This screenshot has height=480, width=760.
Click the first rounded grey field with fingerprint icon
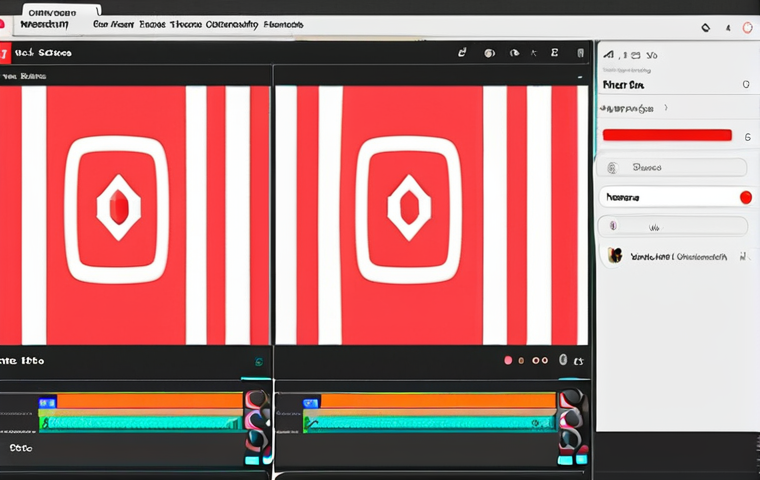673,167
